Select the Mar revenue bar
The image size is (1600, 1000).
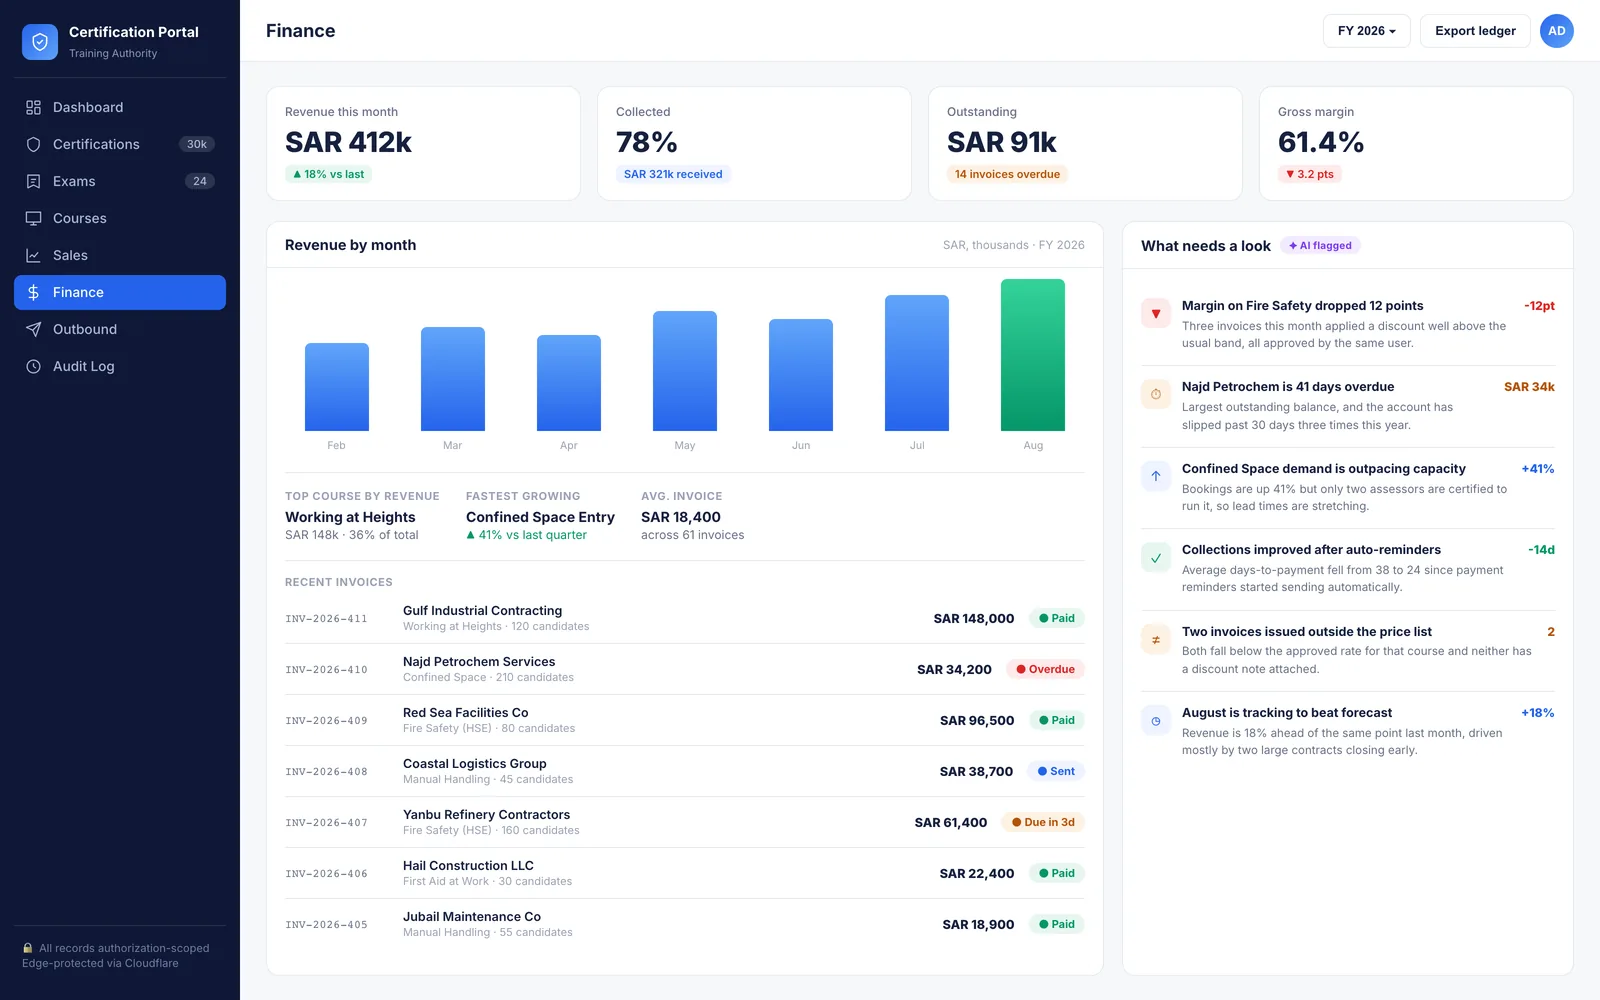453,379
